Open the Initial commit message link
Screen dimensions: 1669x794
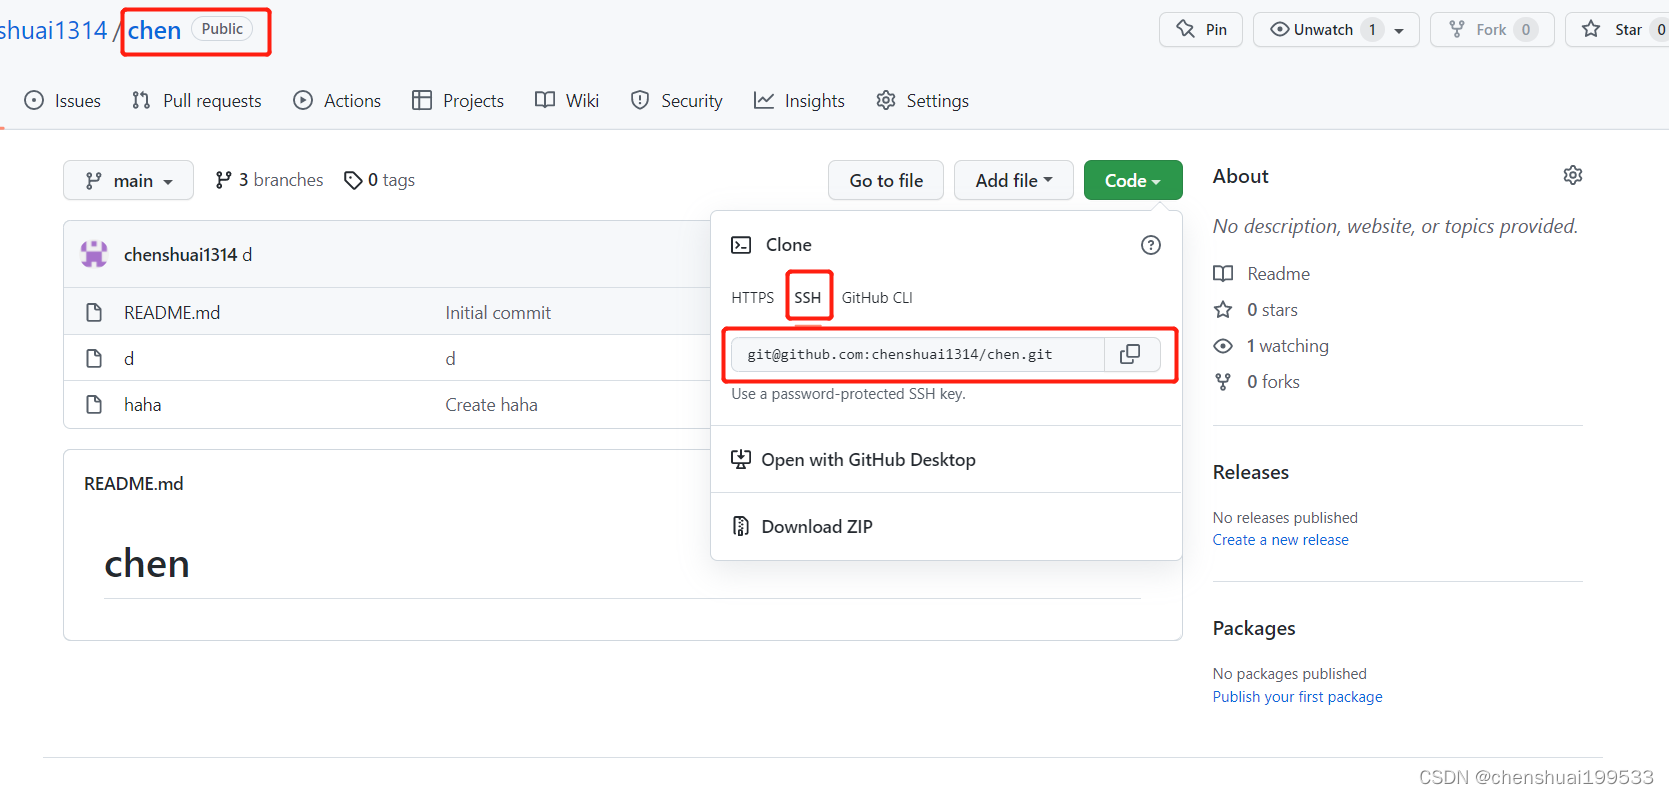pos(498,313)
